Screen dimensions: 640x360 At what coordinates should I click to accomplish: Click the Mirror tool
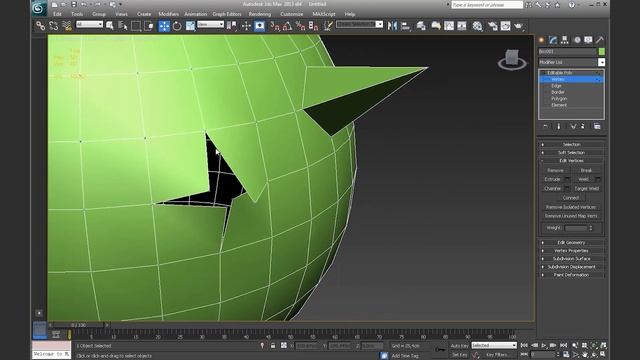pyautogui.click(x=392, y=26)
